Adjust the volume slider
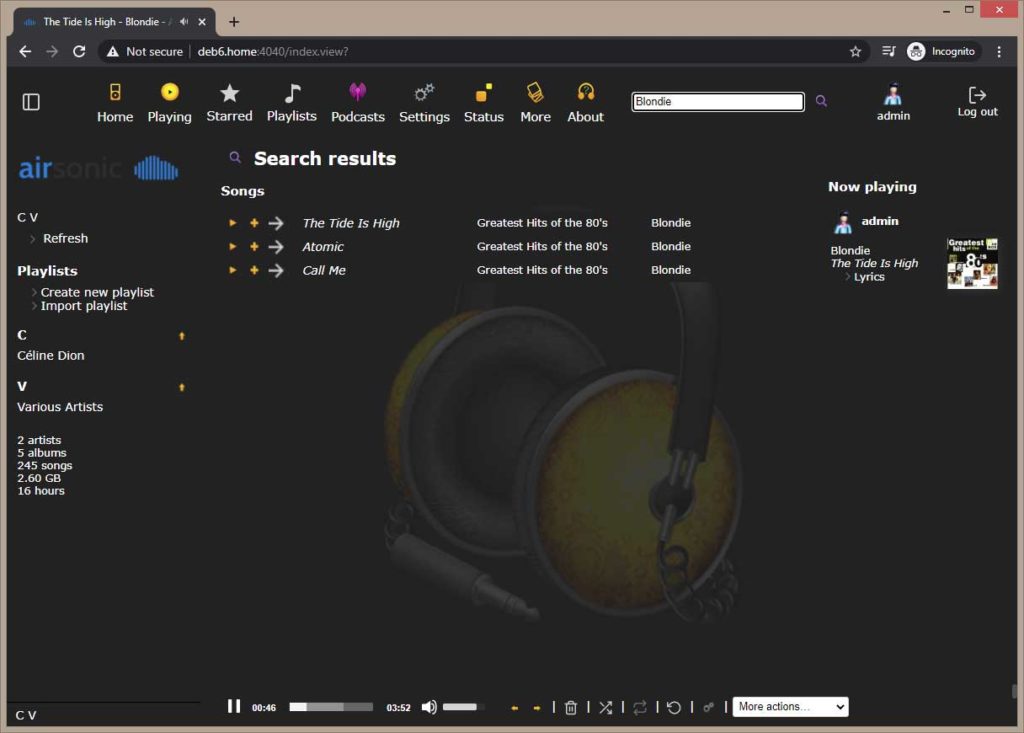The height and width of the screenshot is (733, 1024). click(x=463, y=707)
